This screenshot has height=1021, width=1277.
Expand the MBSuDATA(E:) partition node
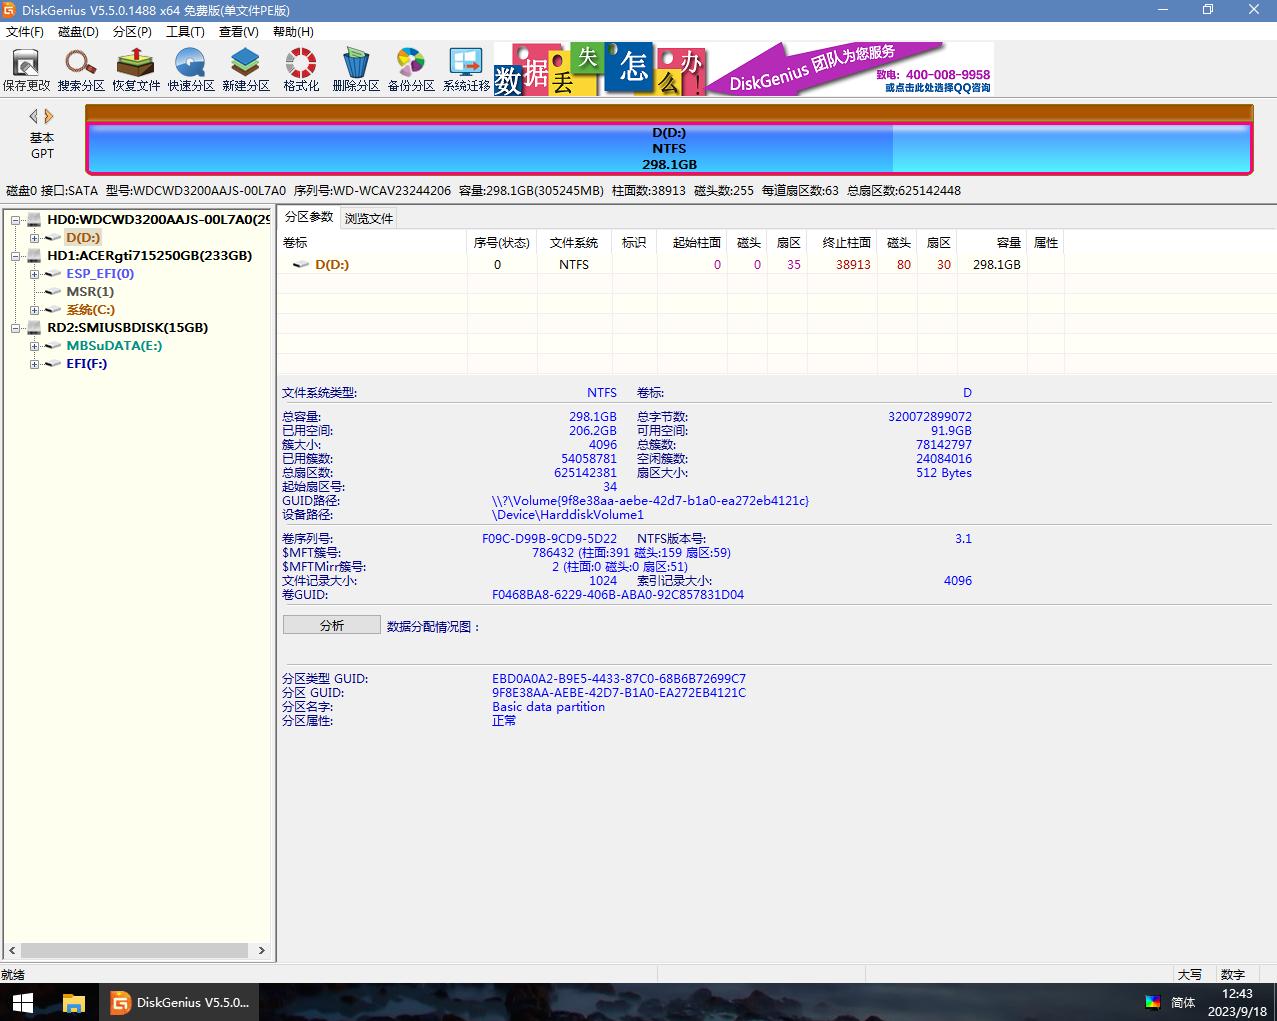tap(35, 346)
